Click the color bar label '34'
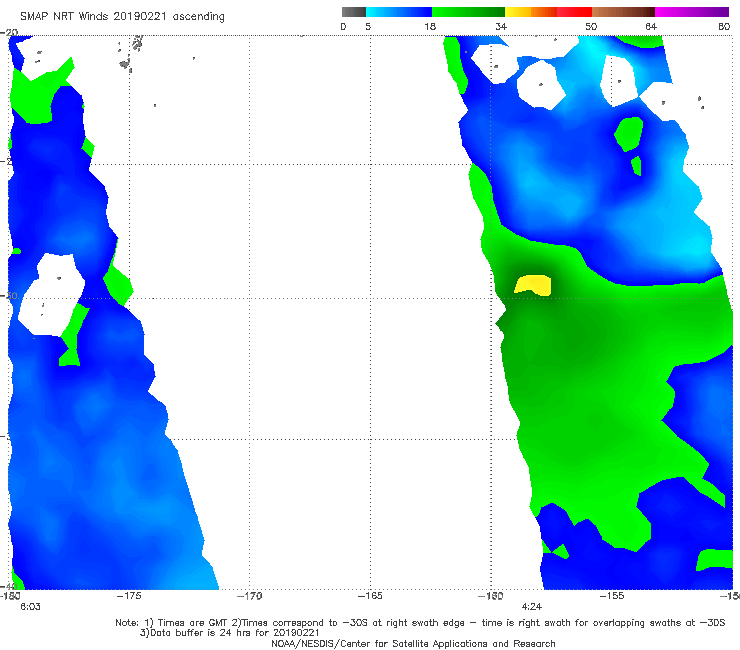The image size is (740, 650). tap(501, 26)
